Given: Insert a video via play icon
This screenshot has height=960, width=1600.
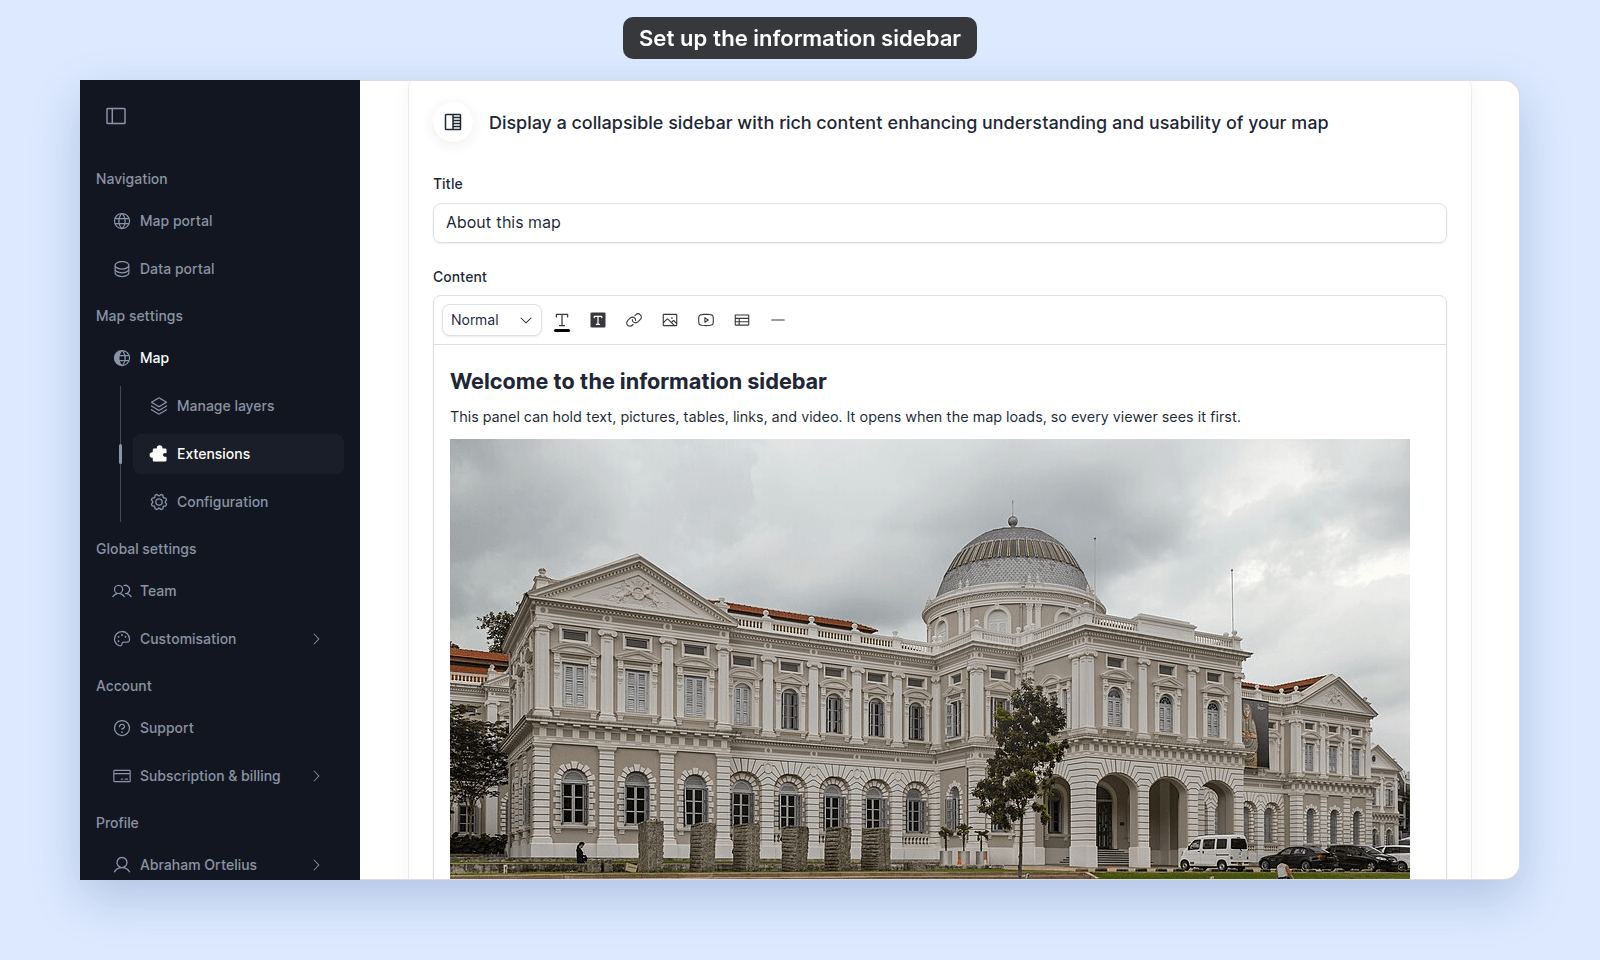Looking at the screenshot, I should point(706,320).
